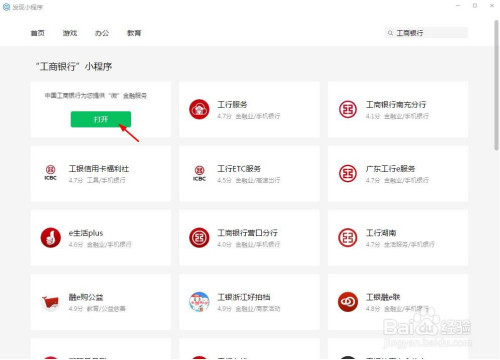Image resolution: width=500 pixels, height=360 pixels.
Task: Open the 融e购公益 icon
Action: click(50, 302)
